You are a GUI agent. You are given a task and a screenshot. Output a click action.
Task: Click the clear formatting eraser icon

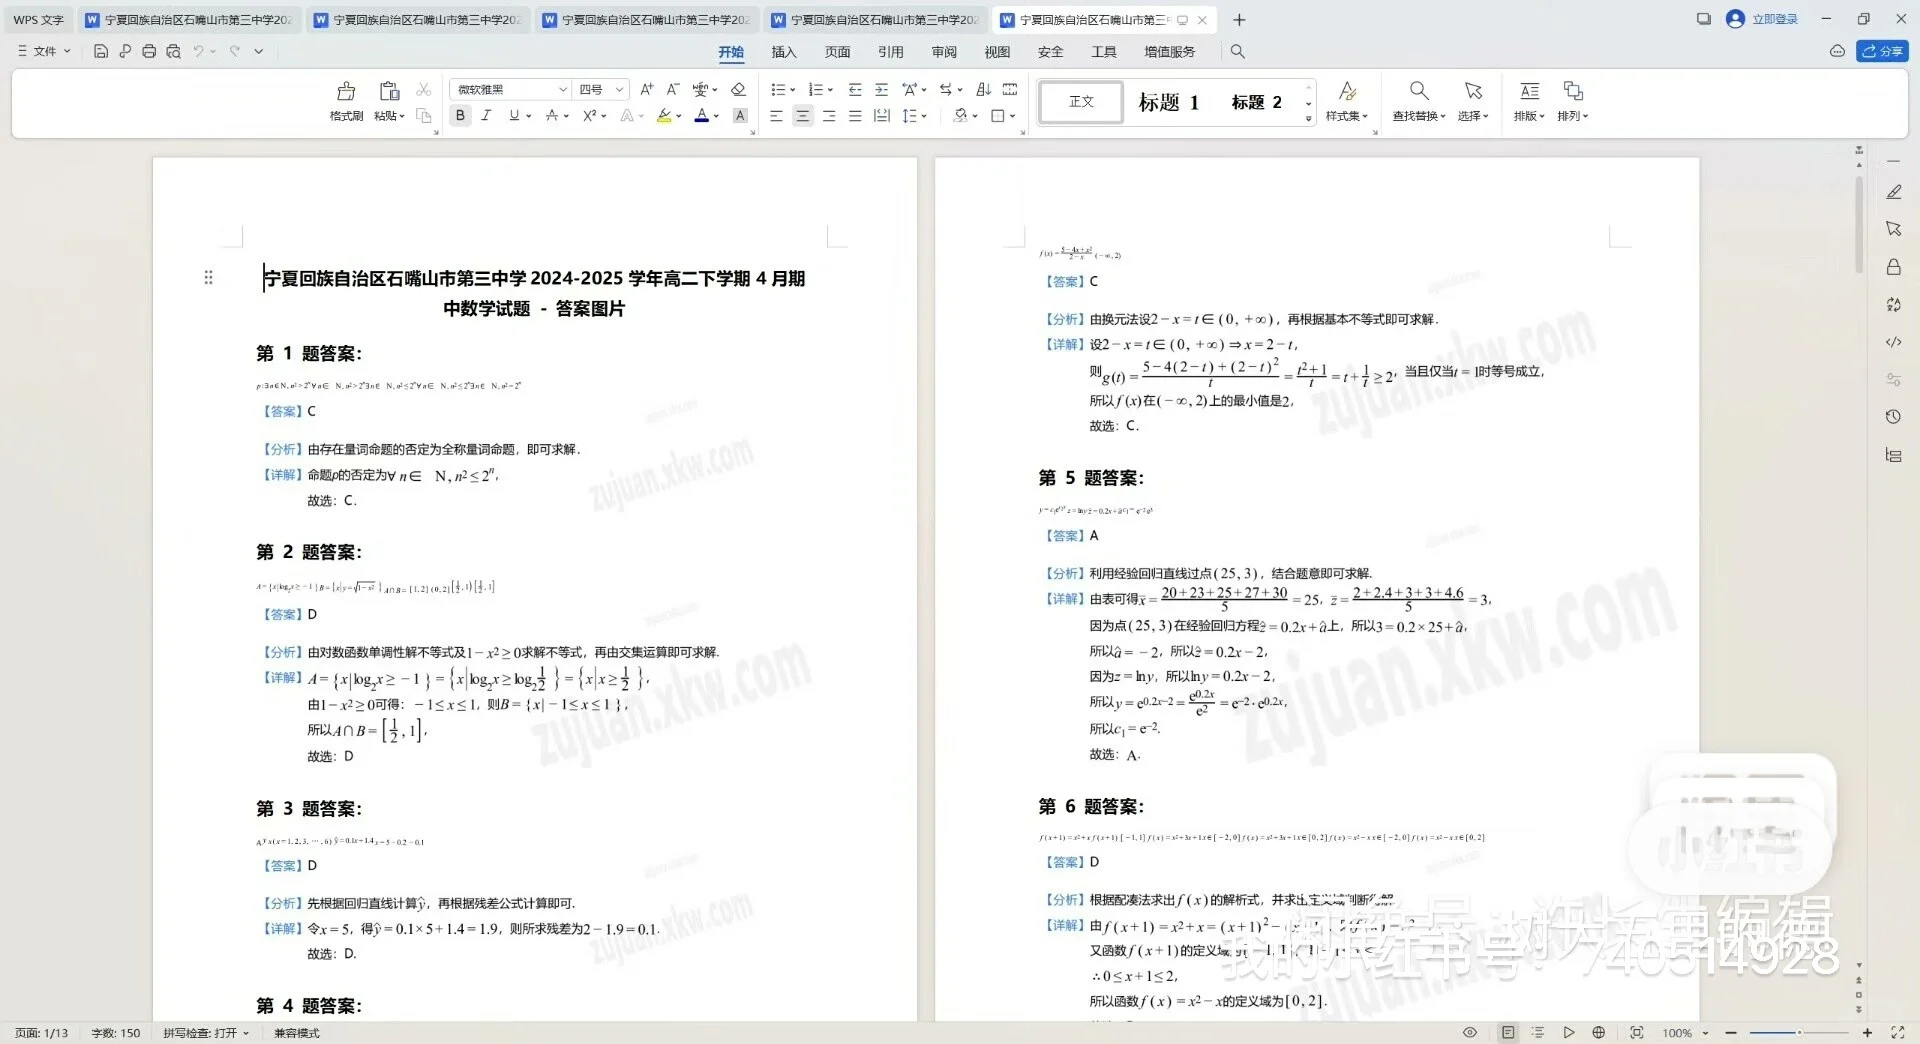(x=738, y=89)
